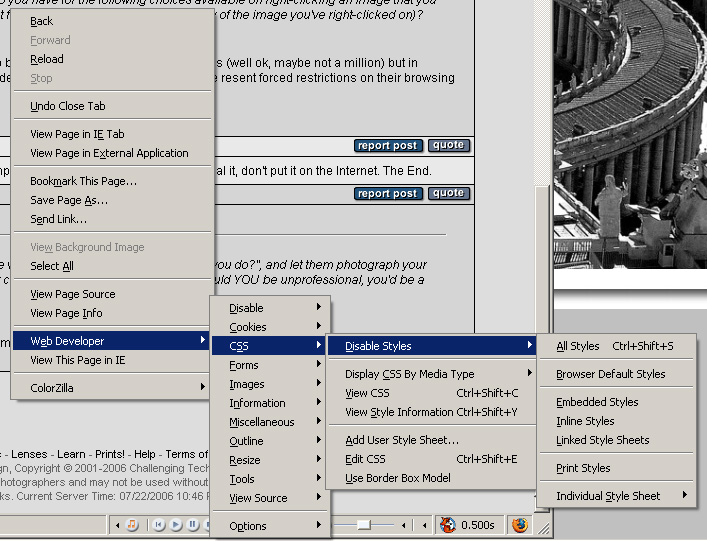This screenshot has width=707, height=541.
Task: Expand the Tools submenu
Action: [270, 479]
